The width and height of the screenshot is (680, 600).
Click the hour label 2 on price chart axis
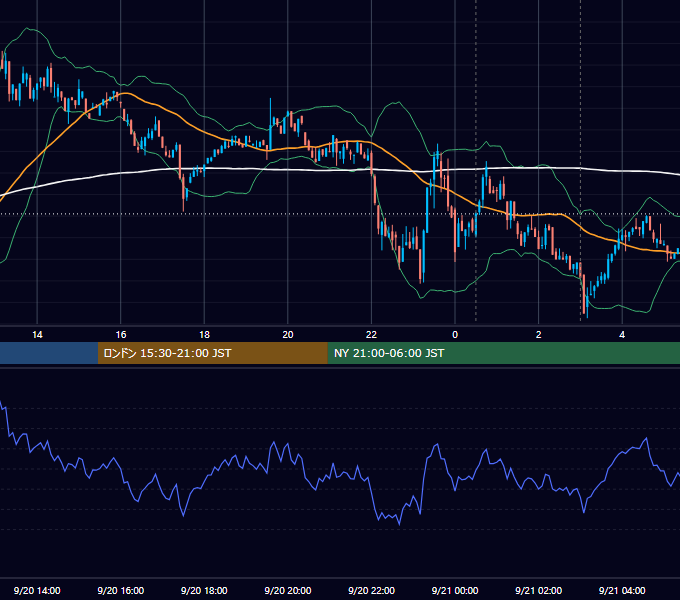539,335
